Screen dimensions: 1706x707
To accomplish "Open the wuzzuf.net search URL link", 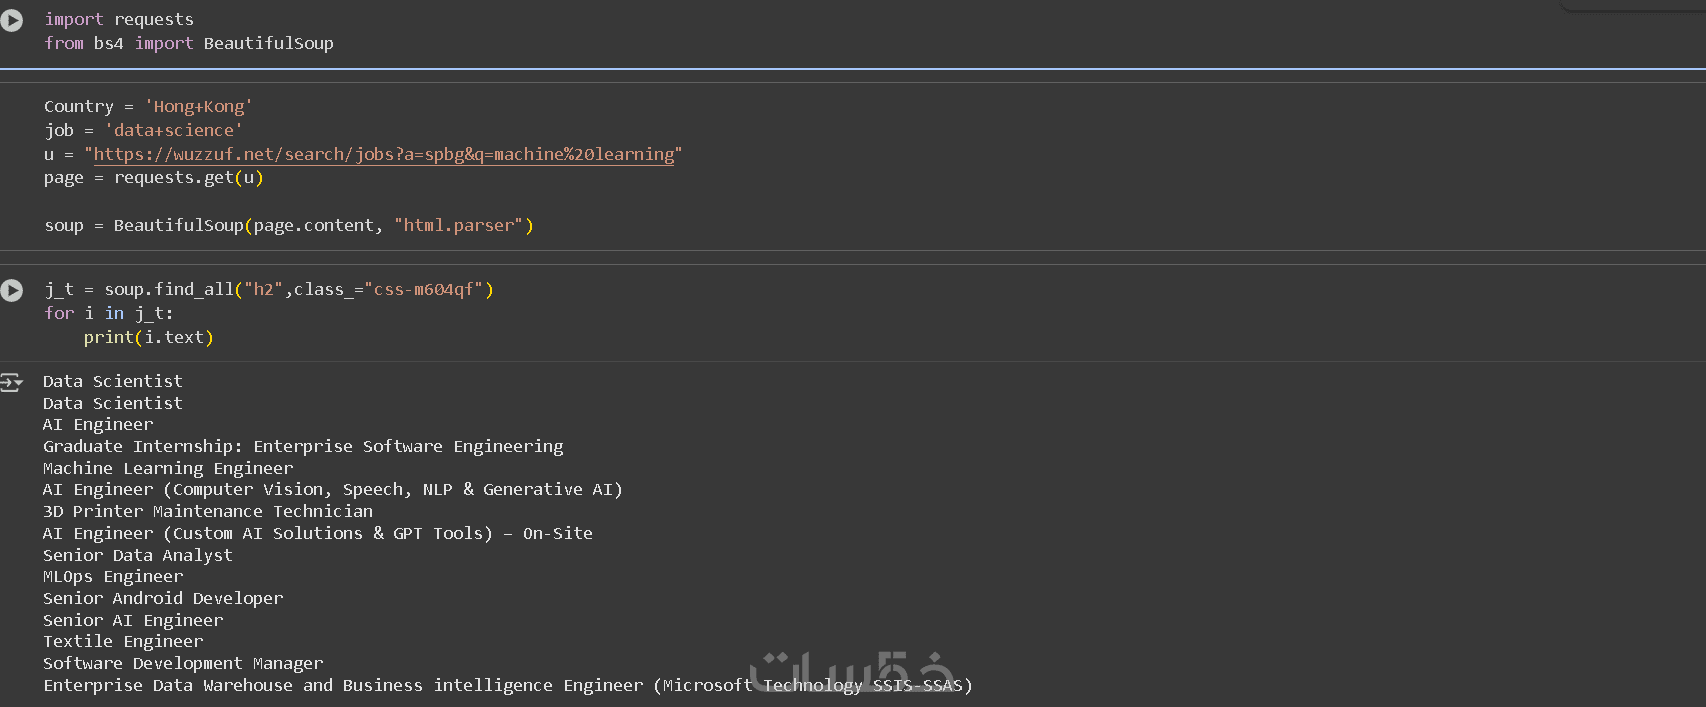I will click(383, 154).
